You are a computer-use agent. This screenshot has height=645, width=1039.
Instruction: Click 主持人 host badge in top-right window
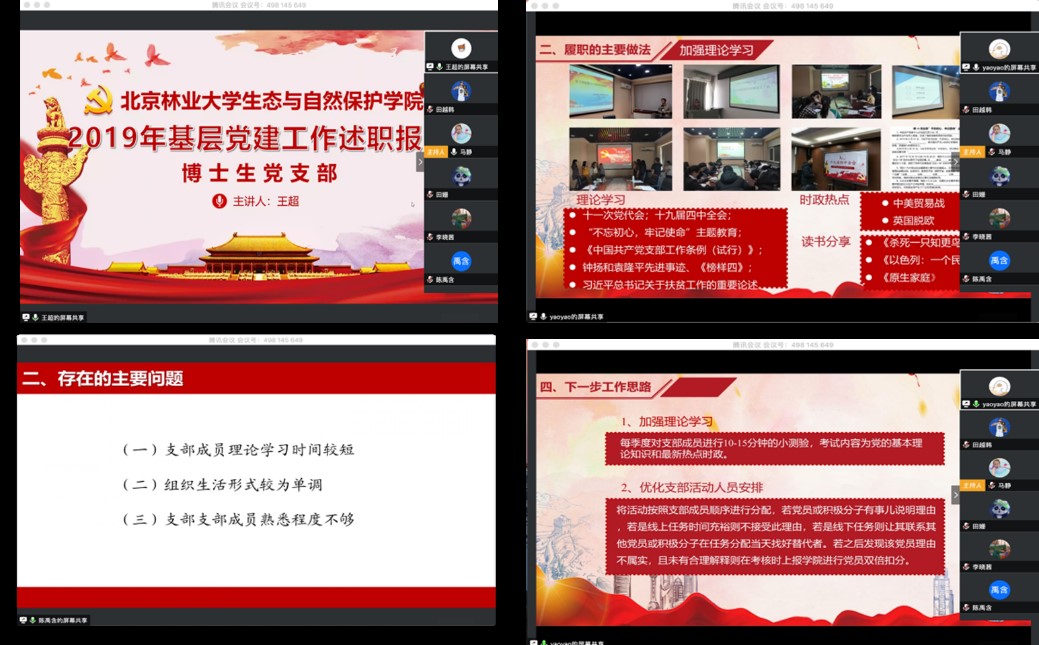tap(972, 152)
